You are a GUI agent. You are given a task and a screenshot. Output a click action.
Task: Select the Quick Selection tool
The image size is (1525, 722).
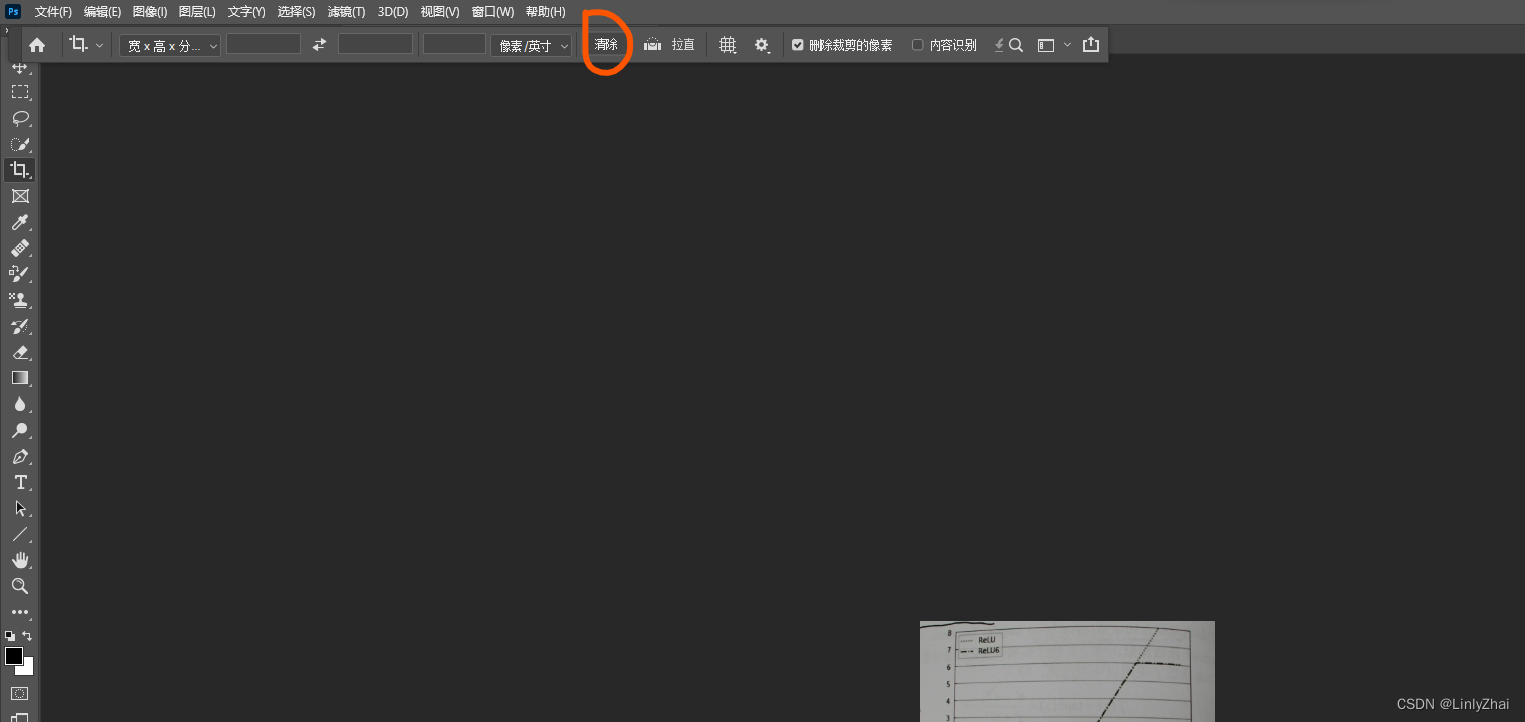20,144
